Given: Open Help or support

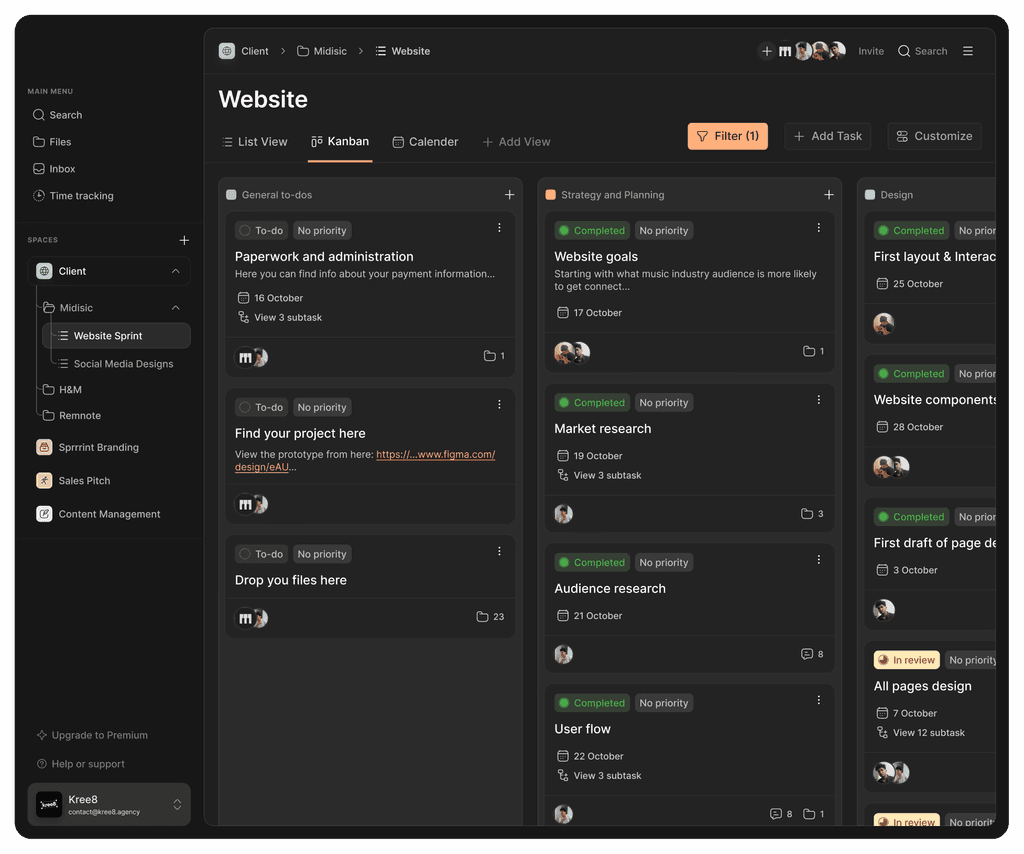Looking at the screenshot, I should click(x=81, y=764).
